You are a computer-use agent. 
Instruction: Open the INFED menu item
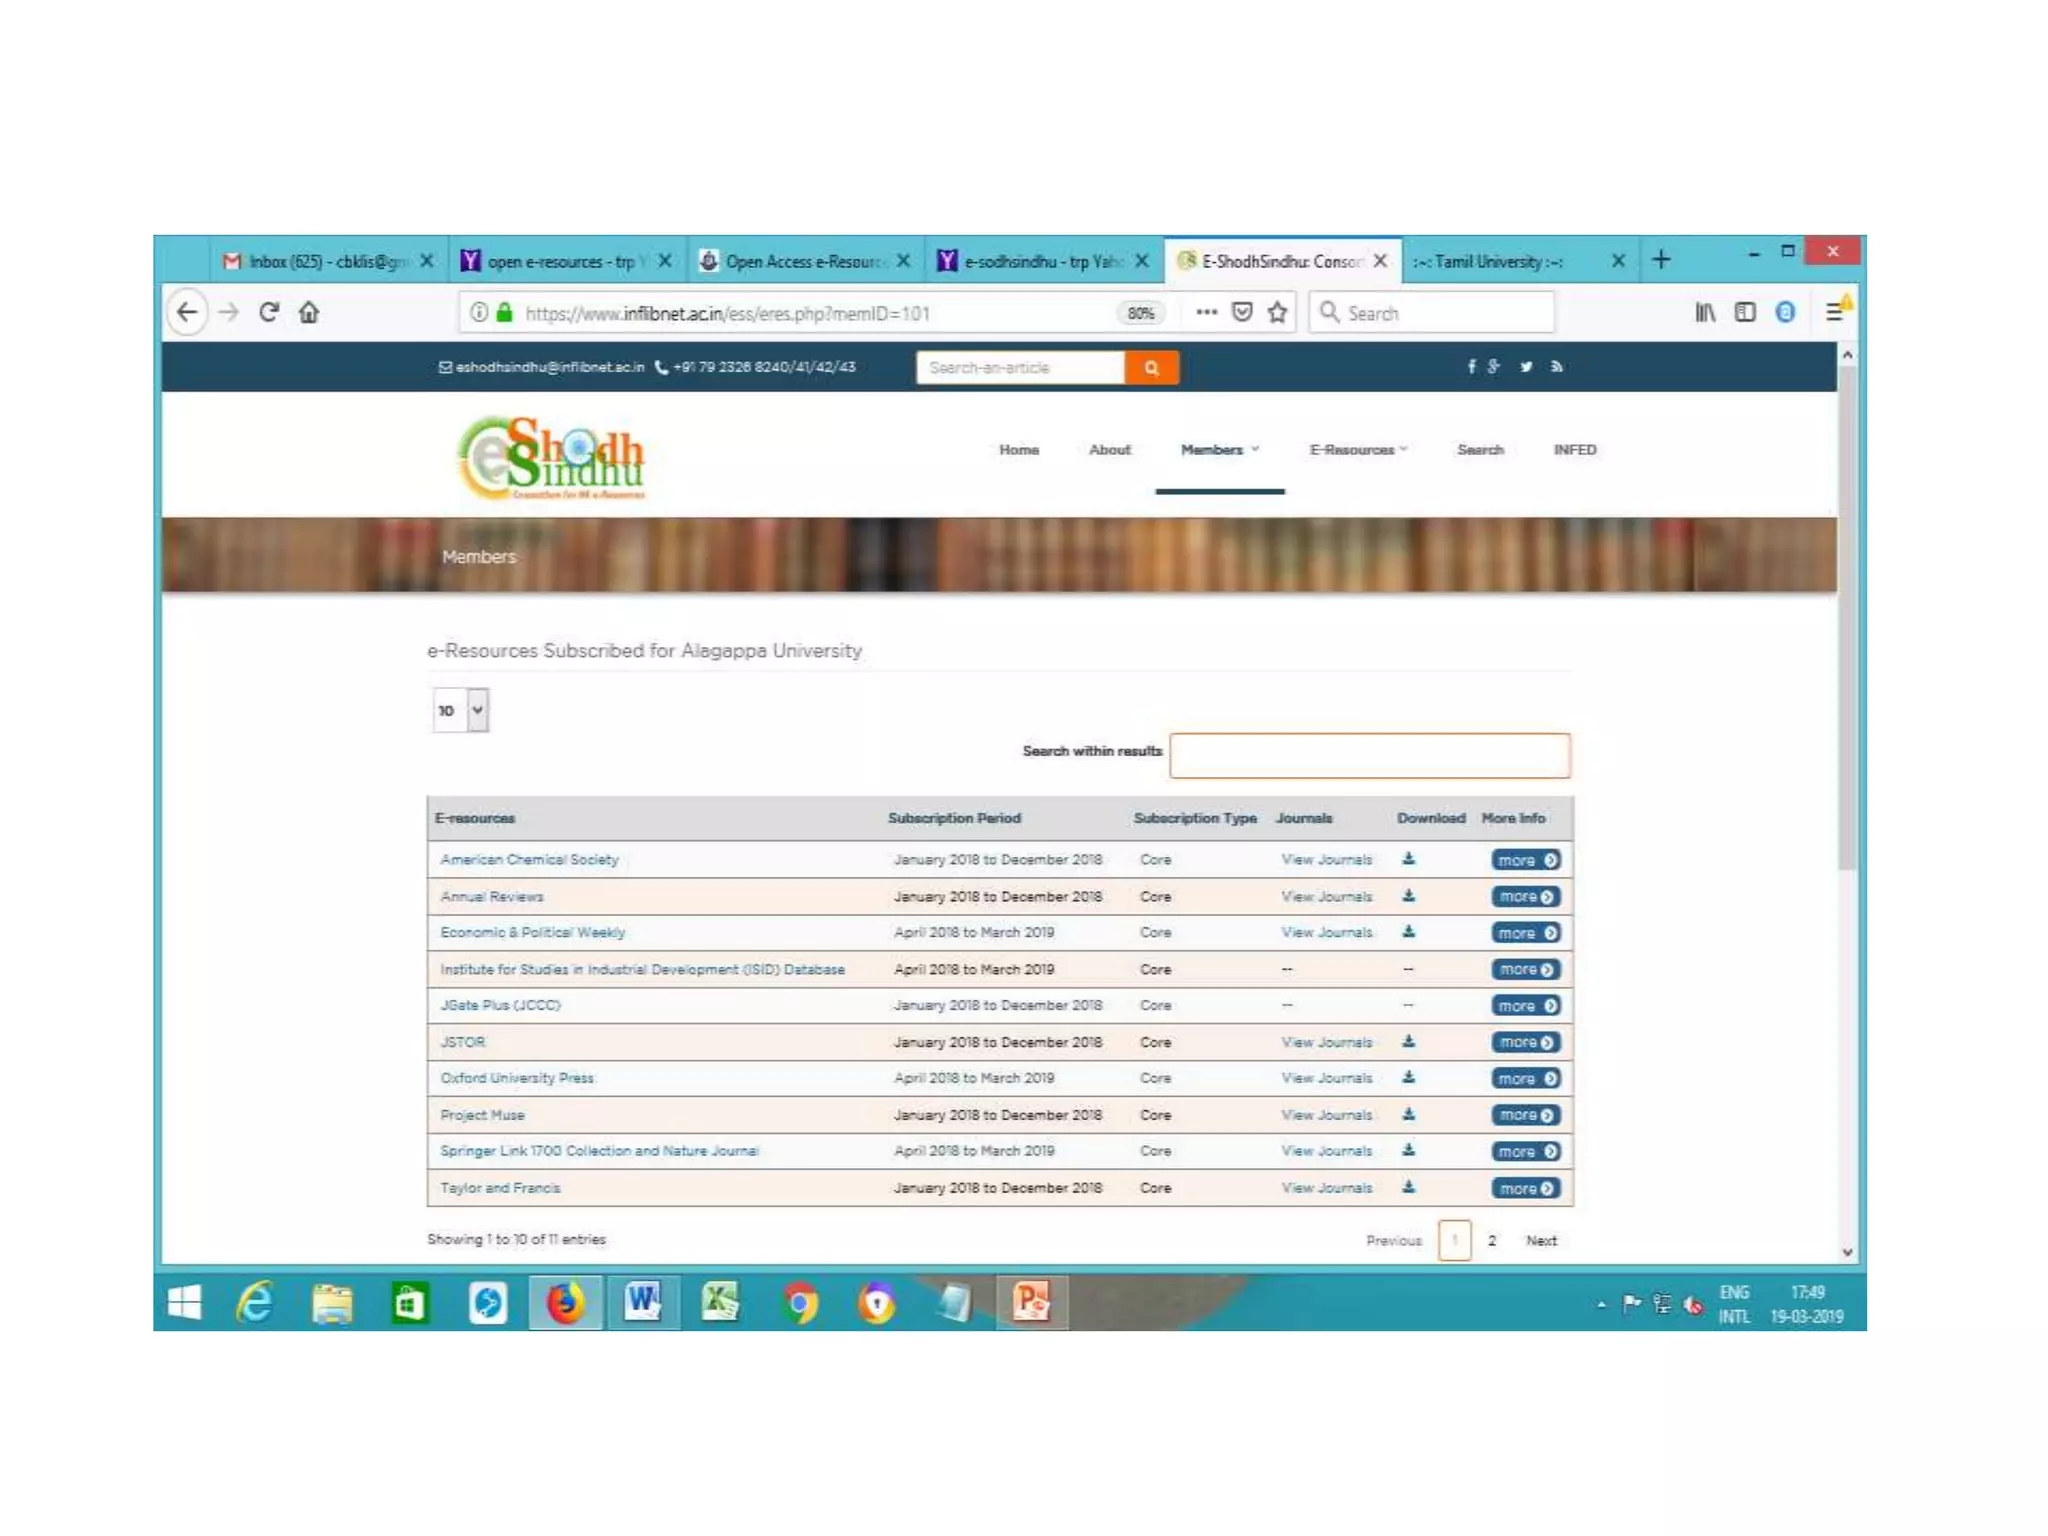point(1574,450)
